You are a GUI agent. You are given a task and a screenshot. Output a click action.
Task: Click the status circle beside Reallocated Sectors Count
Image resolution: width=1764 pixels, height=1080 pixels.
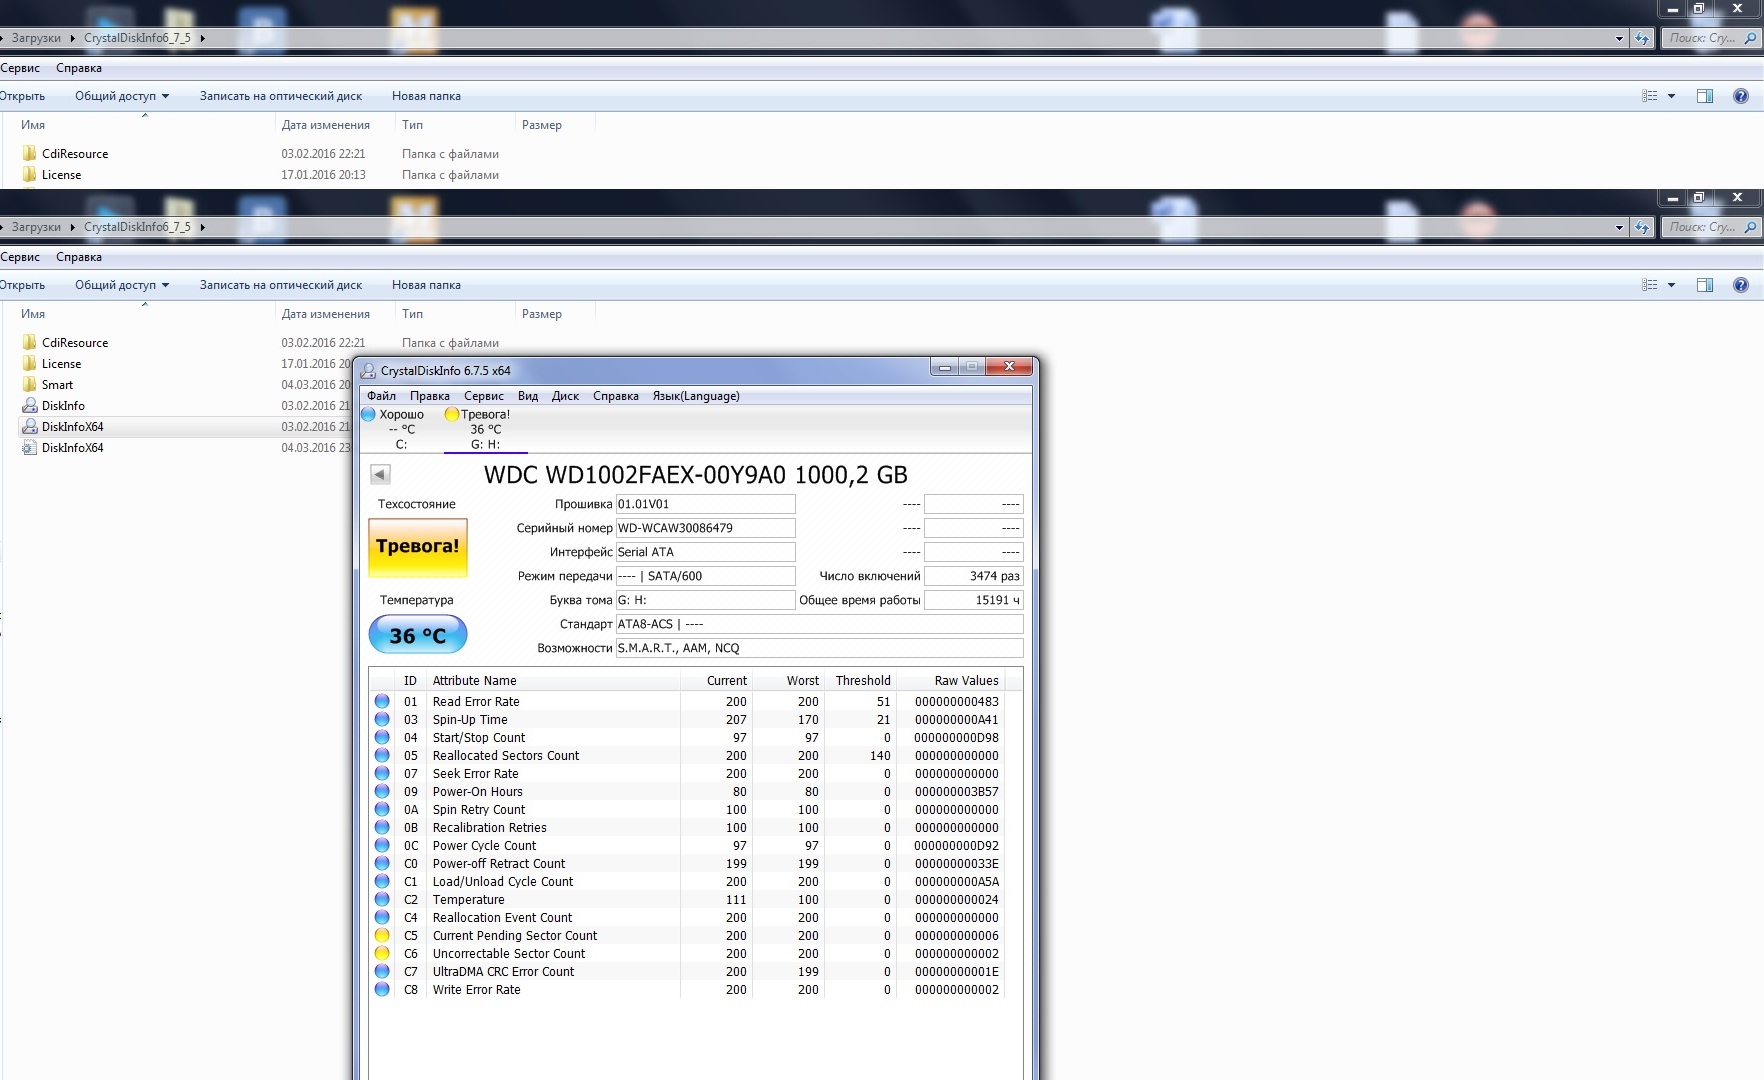pyautogui.click(x=382, y=755)
